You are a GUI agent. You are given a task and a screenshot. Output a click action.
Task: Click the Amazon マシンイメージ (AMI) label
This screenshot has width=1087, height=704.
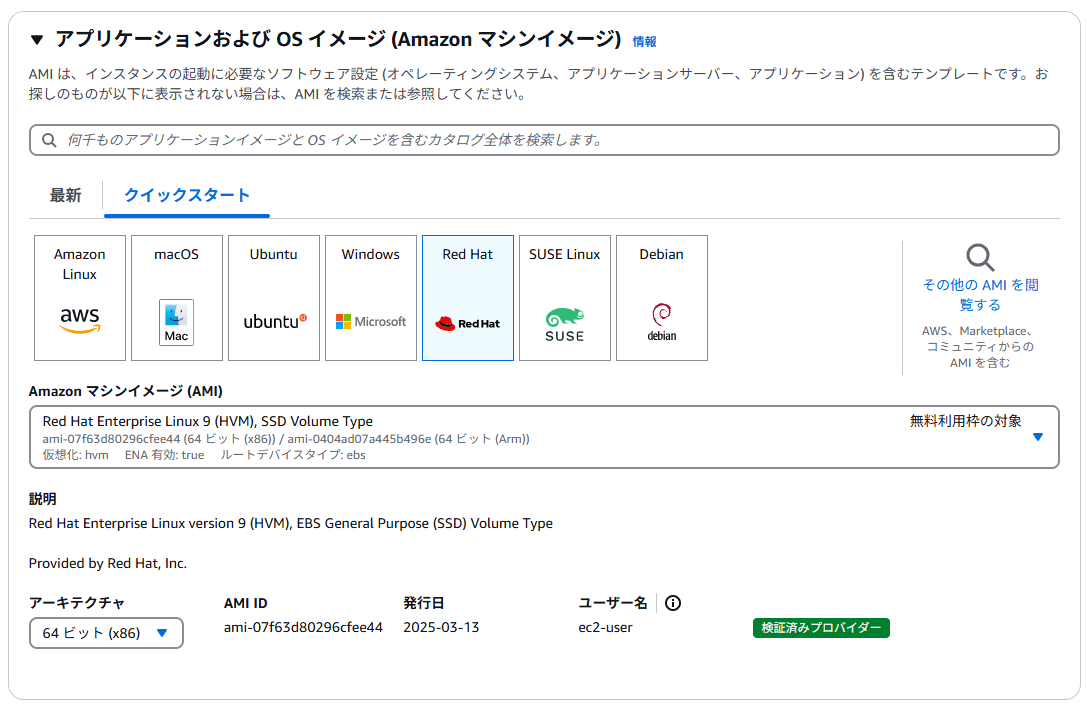tap(125, 391)
